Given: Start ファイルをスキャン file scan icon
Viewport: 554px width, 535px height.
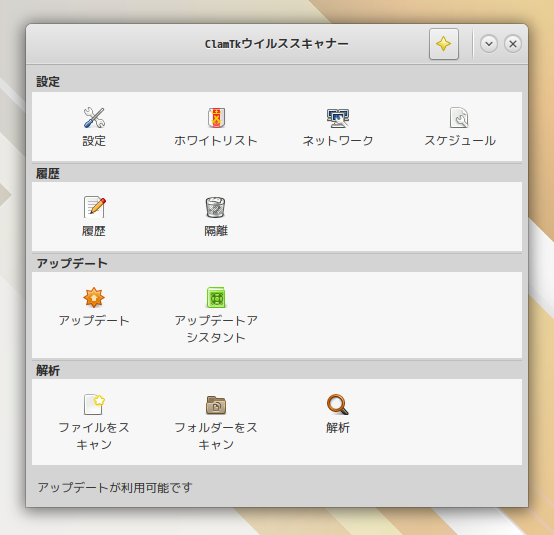Looking at the screenshot, I should [94, 404].
